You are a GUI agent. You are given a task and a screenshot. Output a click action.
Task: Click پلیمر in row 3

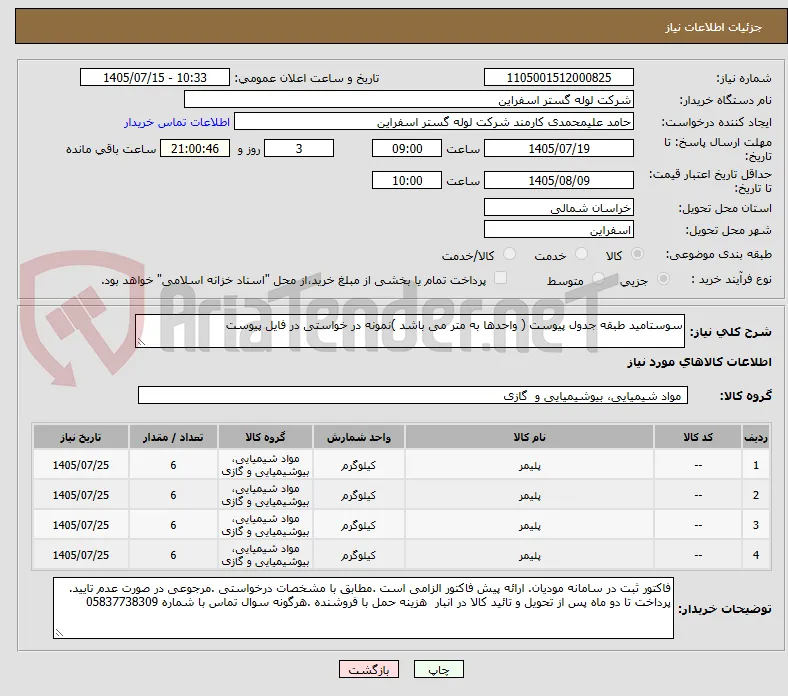(529, 525)
